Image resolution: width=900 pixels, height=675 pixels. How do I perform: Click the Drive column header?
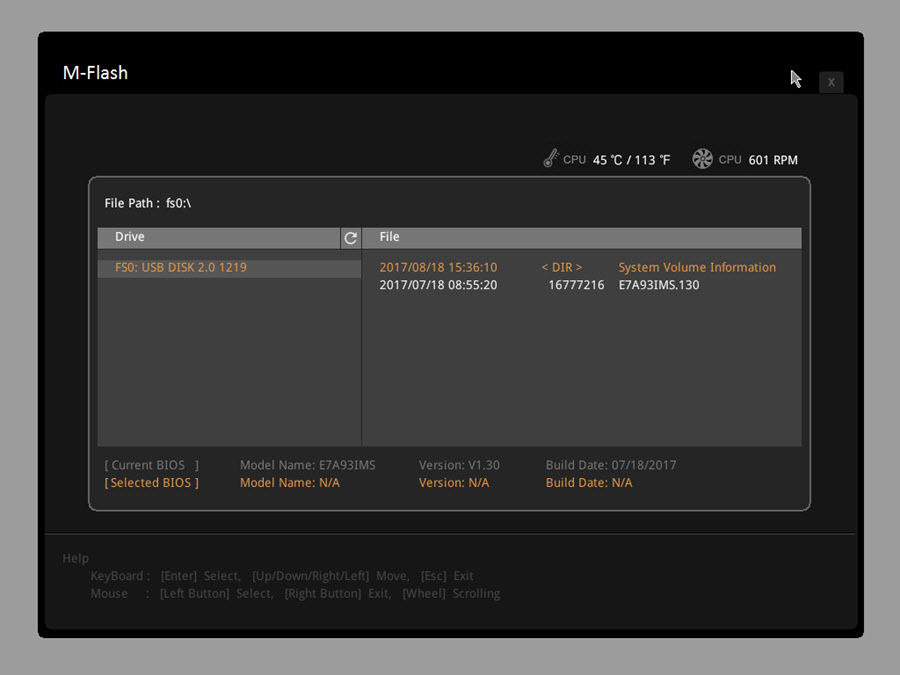pyautogui.click(x=130, y=237)
